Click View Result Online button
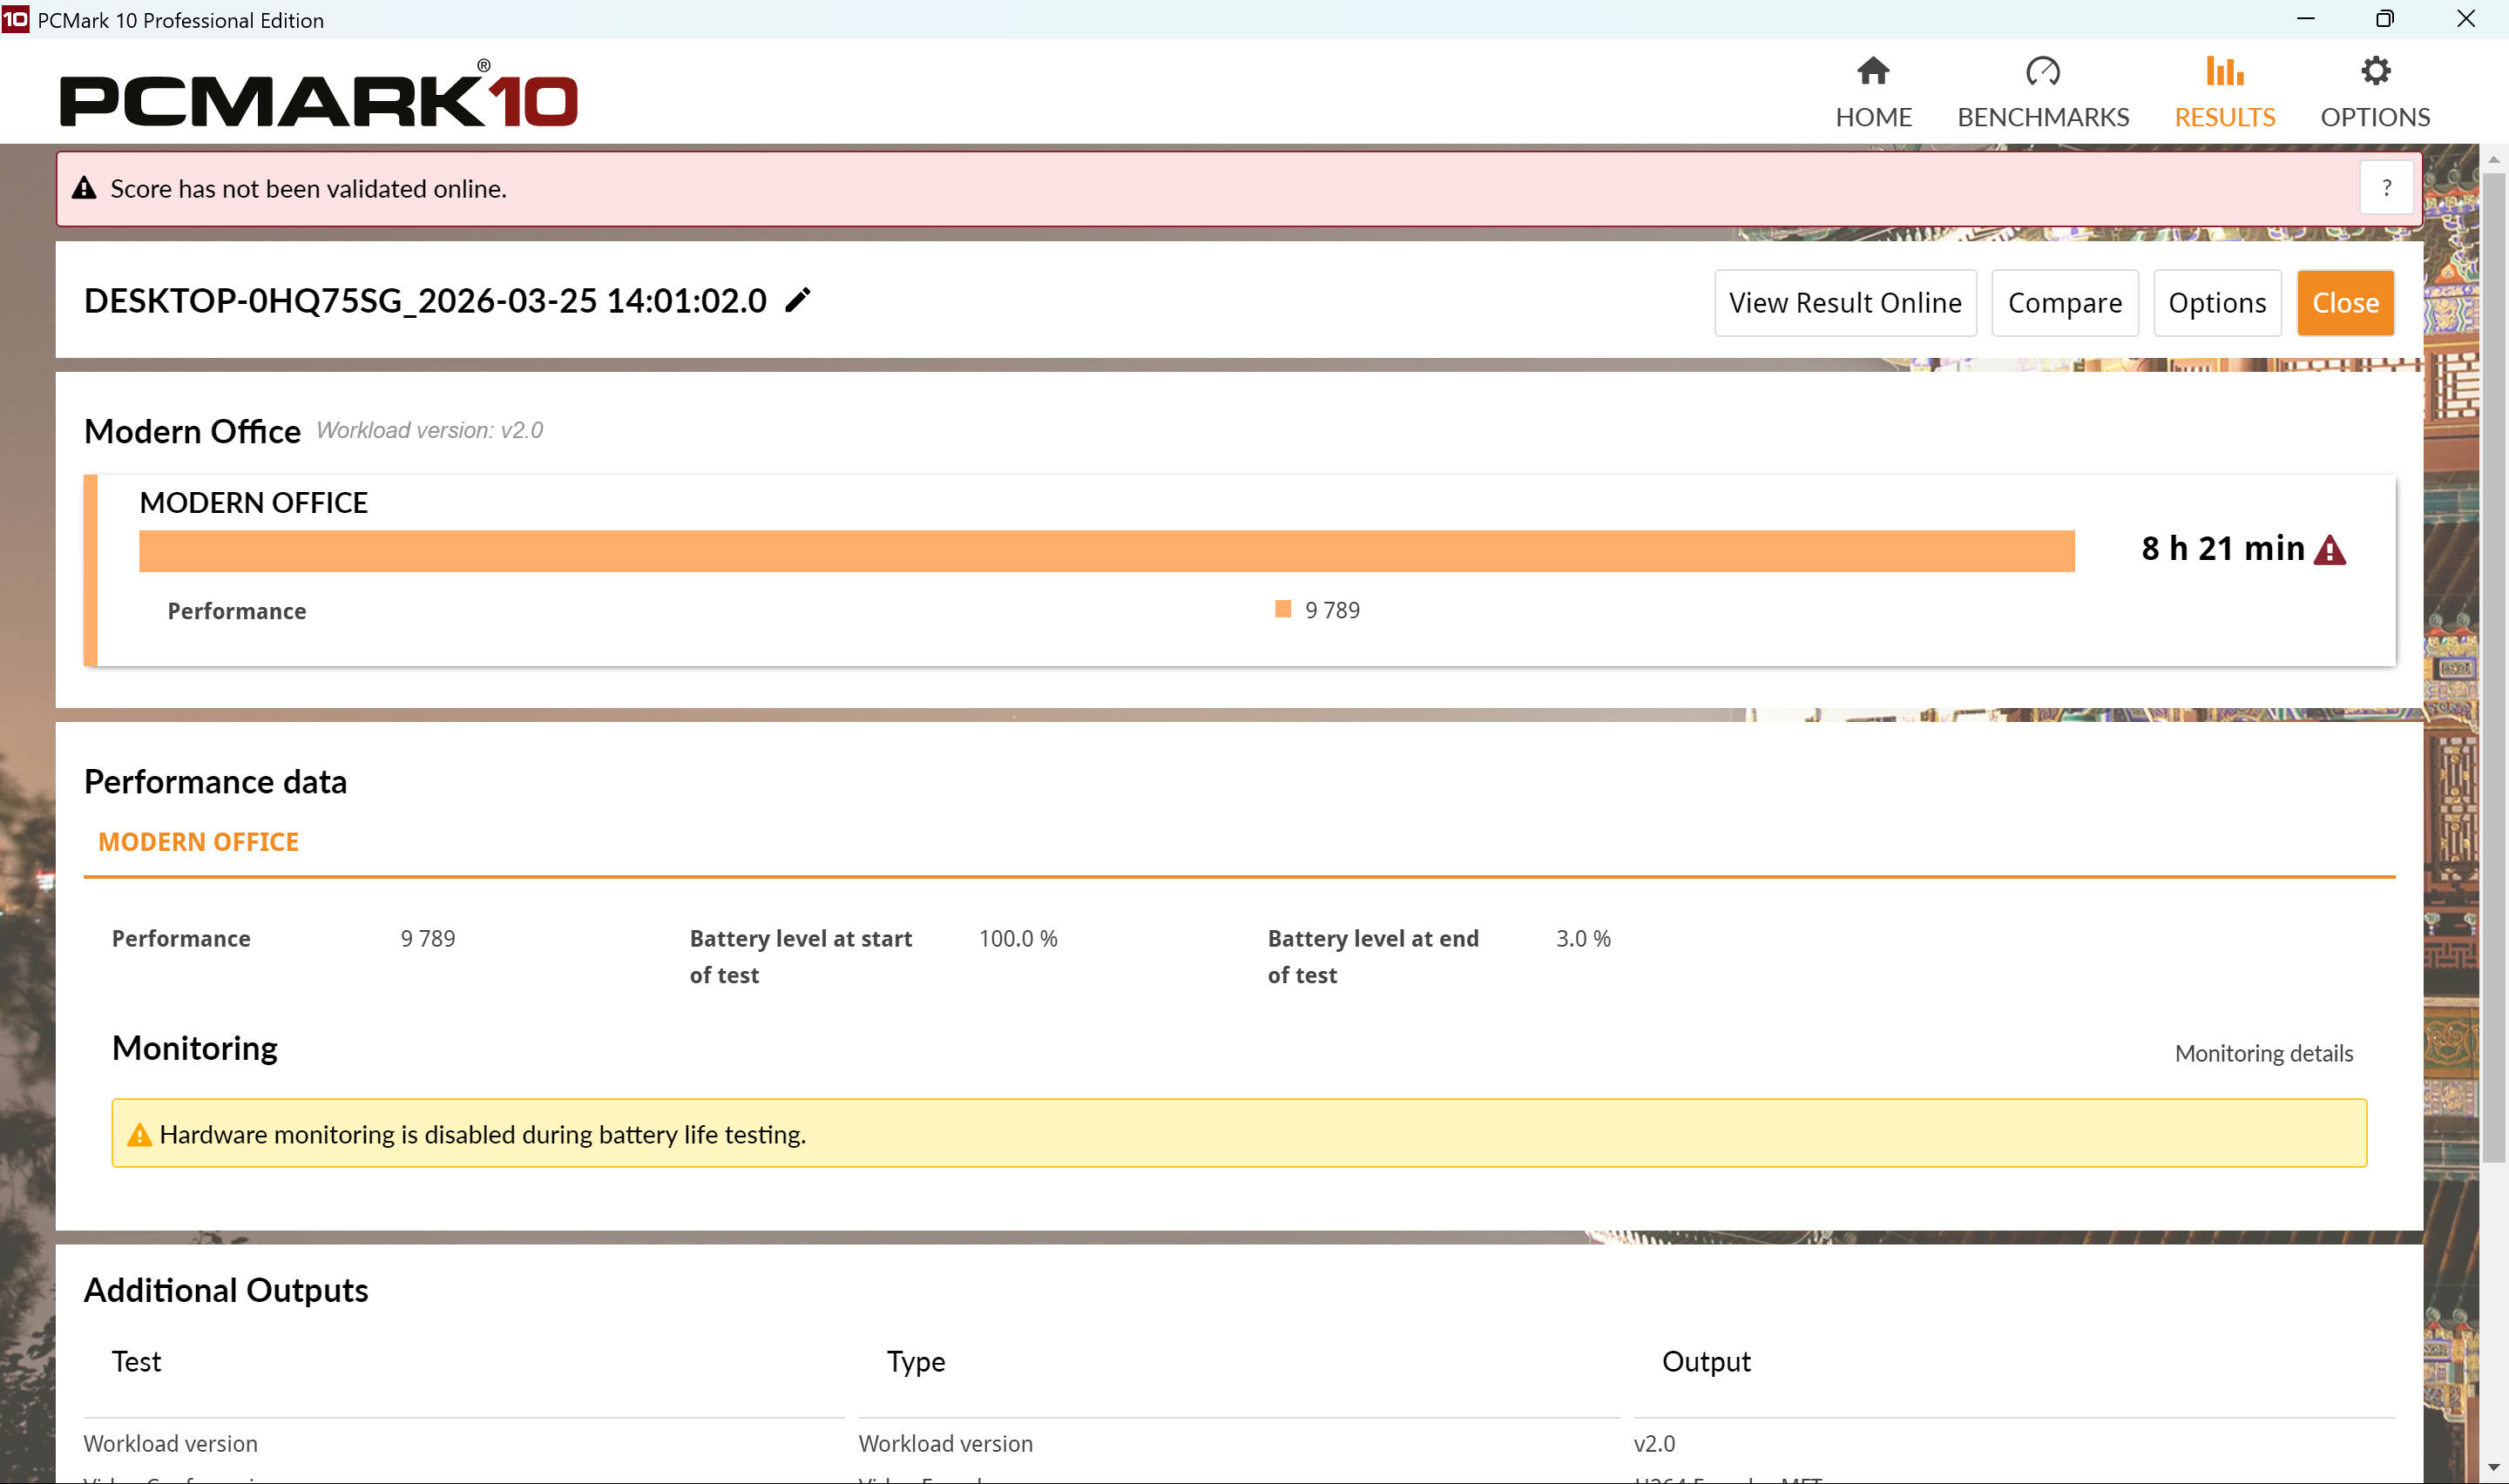Viewport: 2509px width, 1484px height. pyautogui.click(x=1844, y=303)
